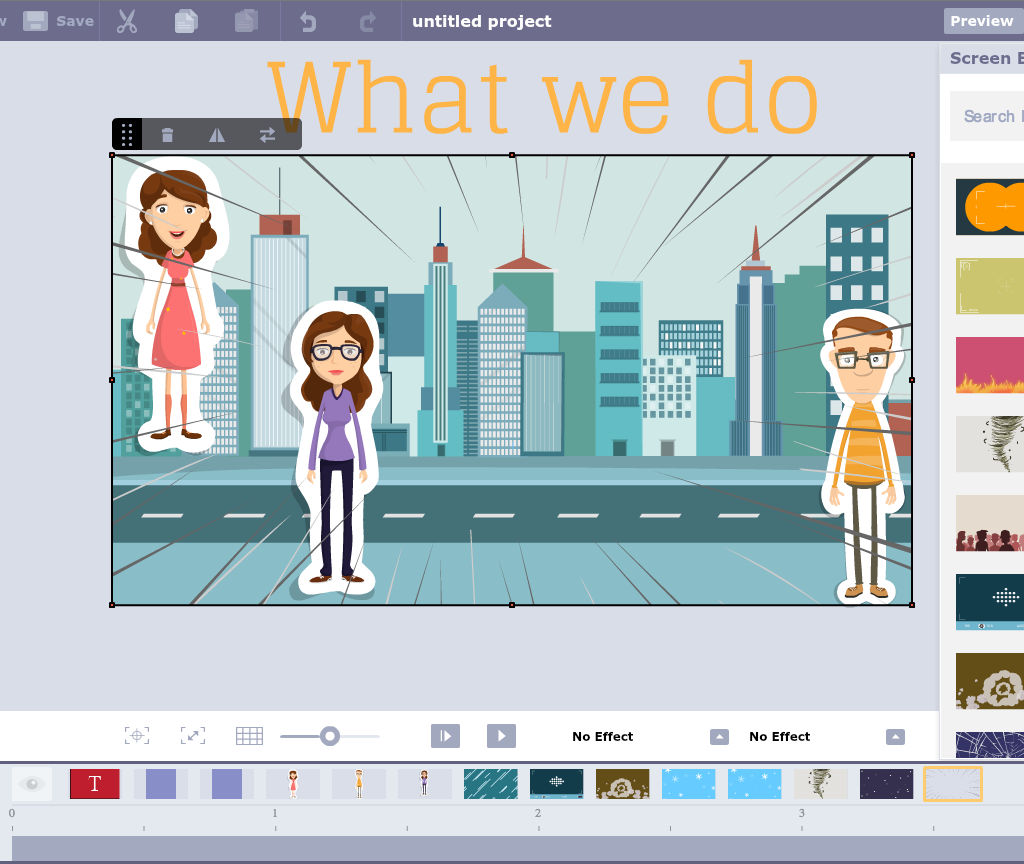Viewport: 1024px width, 864px height.
Task: Select the red T text thumbnail in timeline
Action: 94,784
